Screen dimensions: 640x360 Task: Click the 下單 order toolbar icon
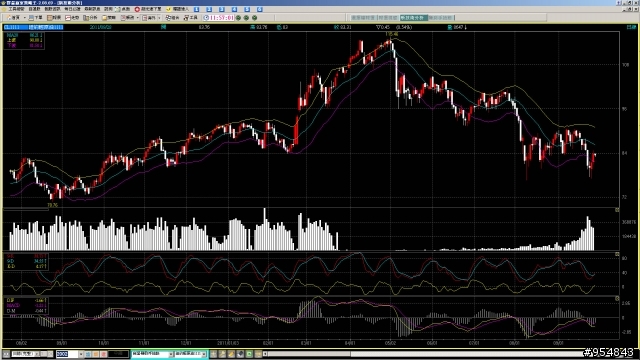pos(36,18)
